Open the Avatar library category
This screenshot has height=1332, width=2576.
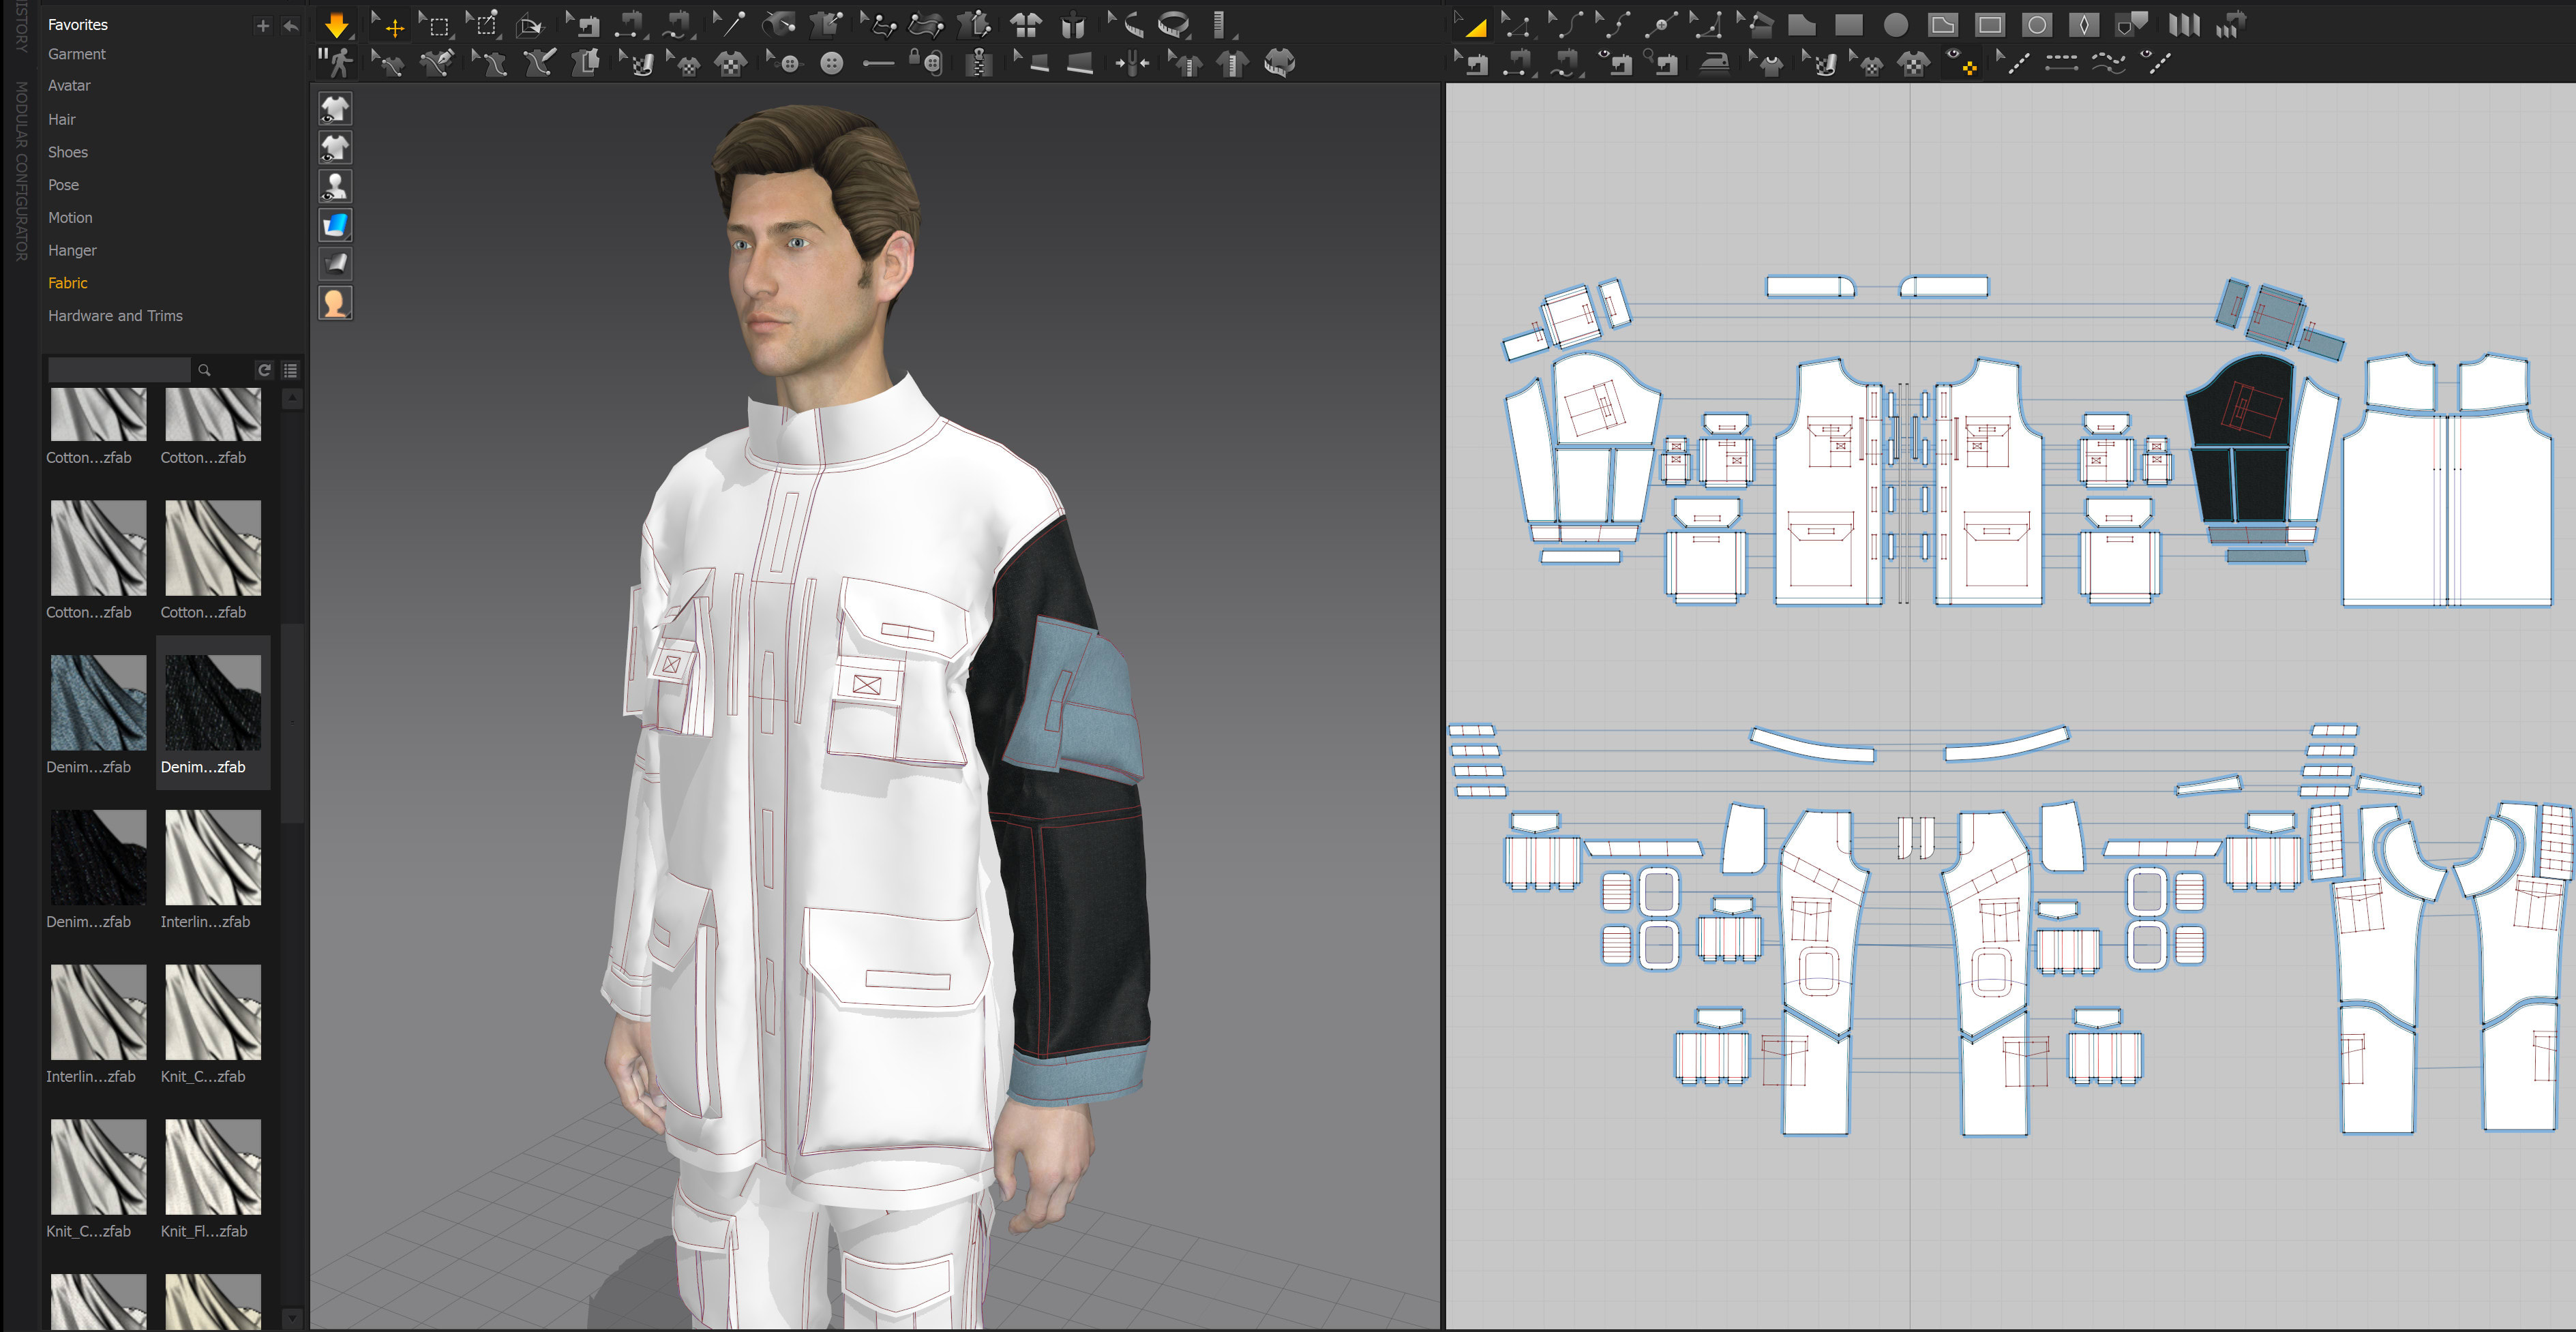[69, 86]
